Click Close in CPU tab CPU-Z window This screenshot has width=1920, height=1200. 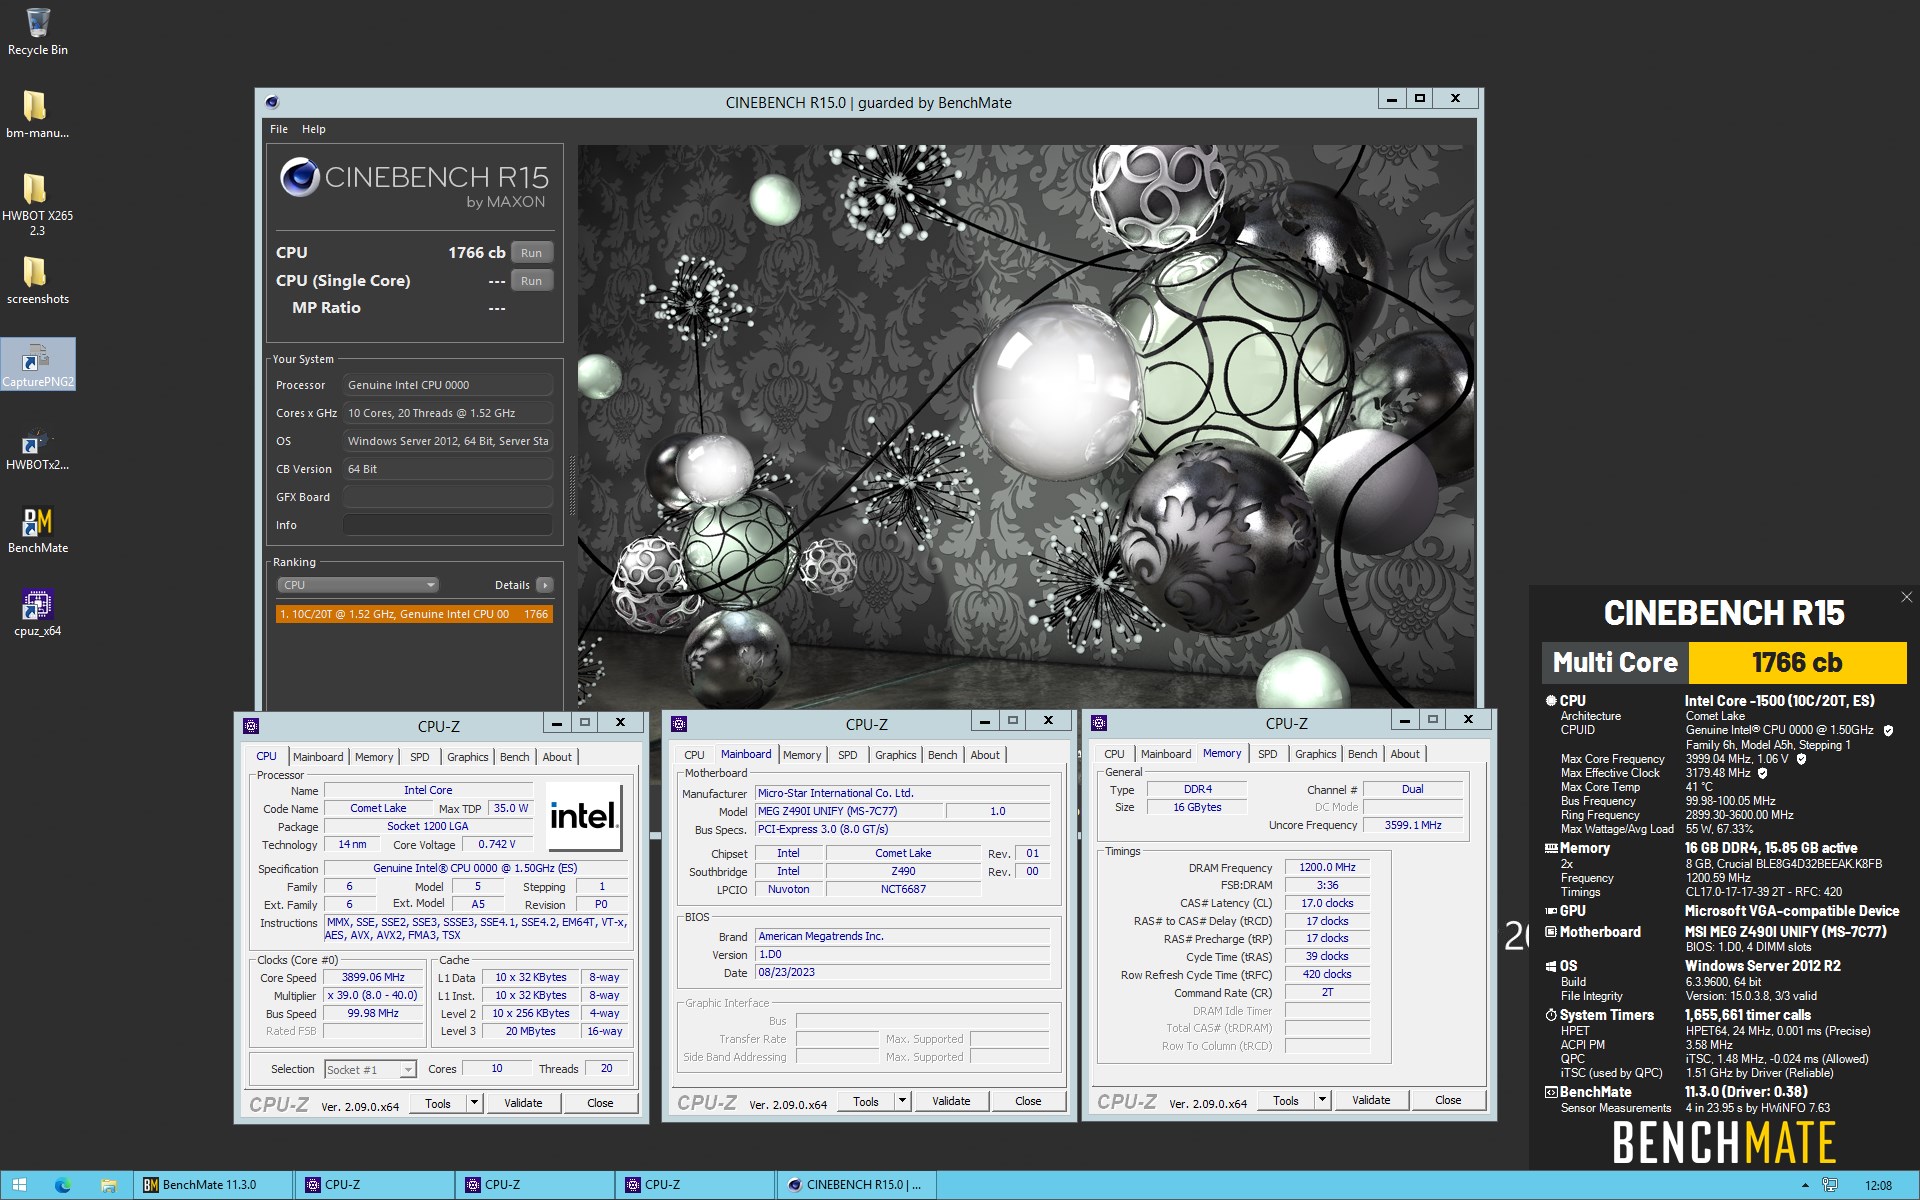click(600, 1103)
